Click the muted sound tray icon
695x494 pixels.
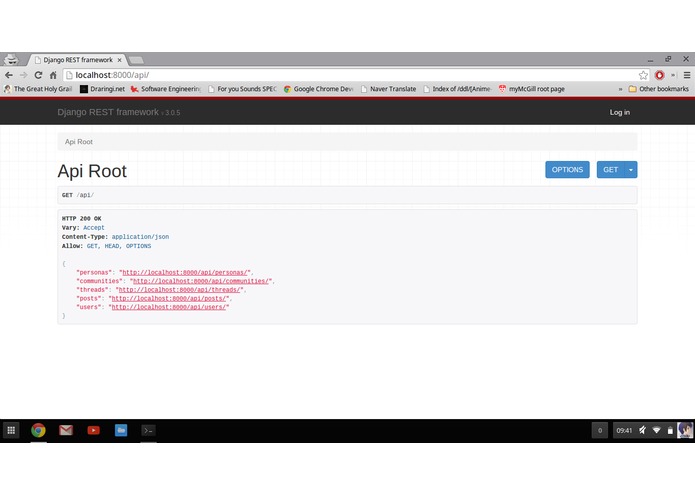click(642, 430)
